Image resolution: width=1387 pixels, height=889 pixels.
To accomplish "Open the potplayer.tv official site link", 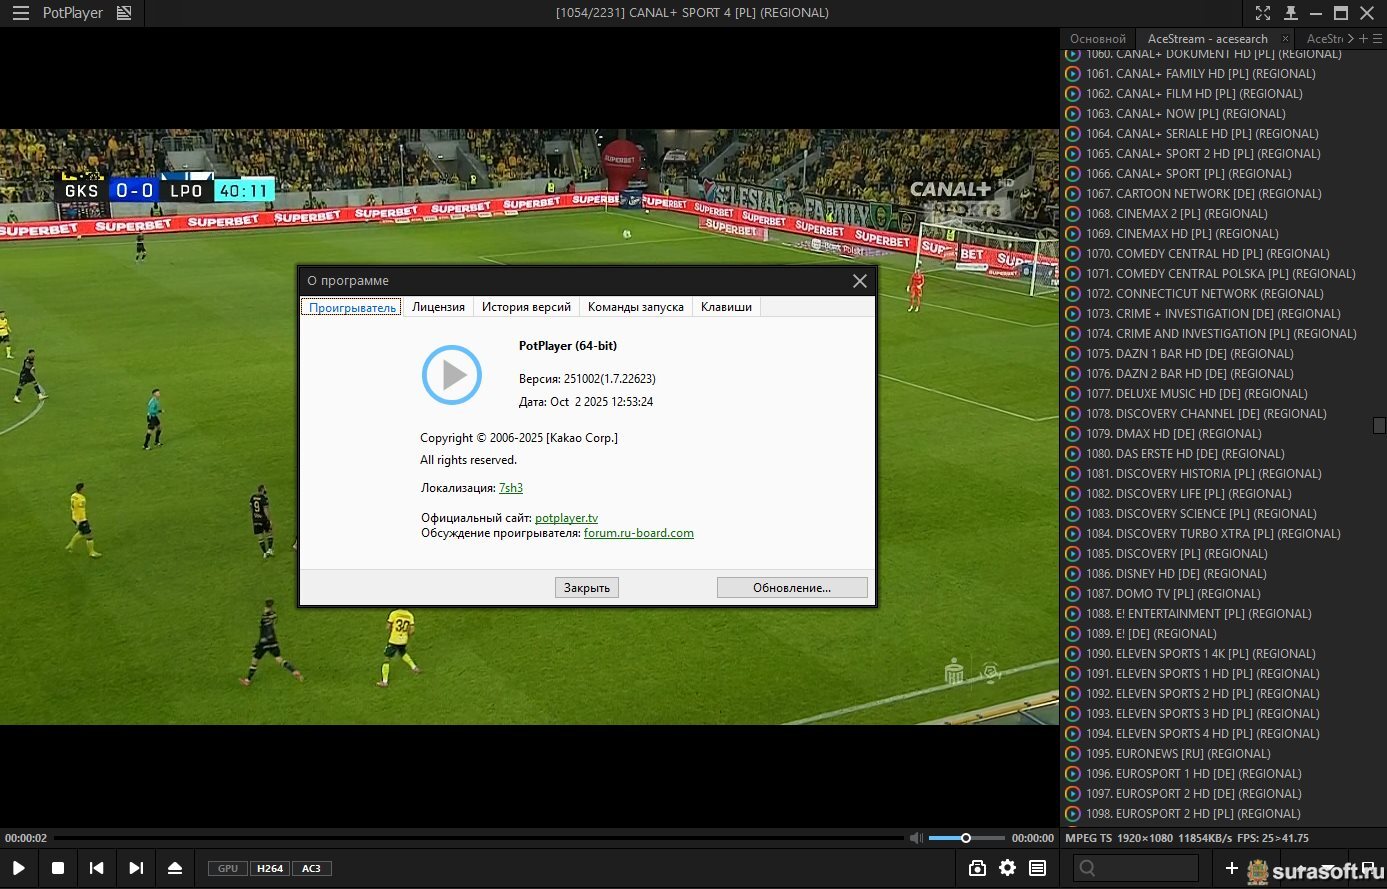I will [566, 518].
